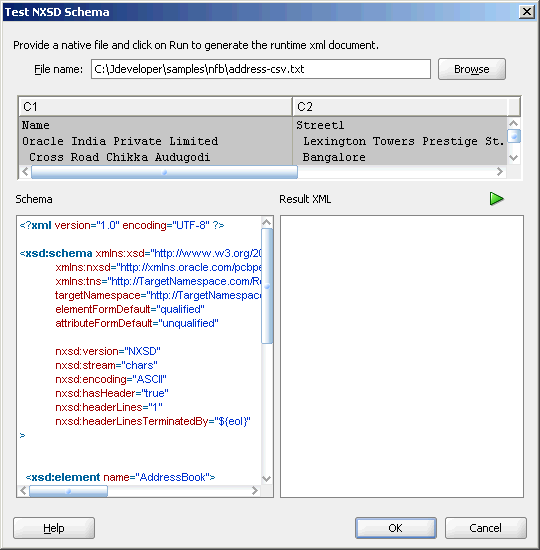Click Schema pane's horizontal scroll right arrow
The image size is (540, 550).
coord(255,490)
